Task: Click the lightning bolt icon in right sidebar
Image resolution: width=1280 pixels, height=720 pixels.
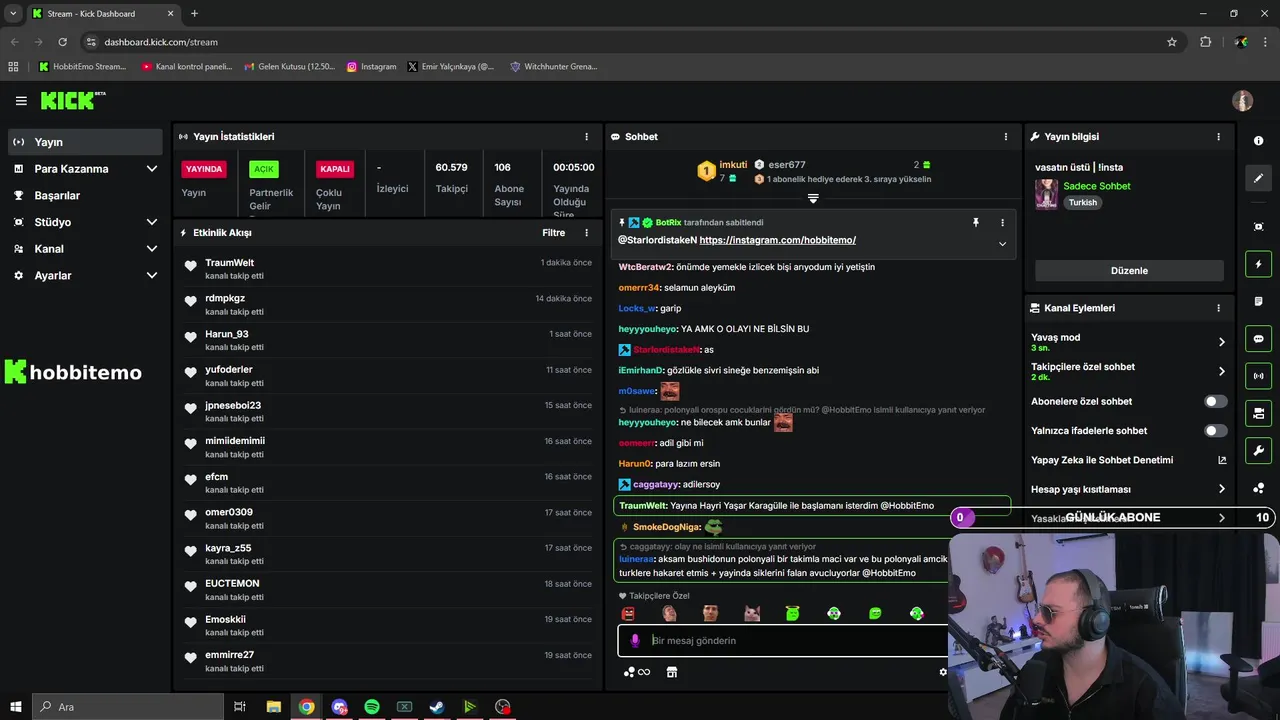Action: tap(1258, 264)
